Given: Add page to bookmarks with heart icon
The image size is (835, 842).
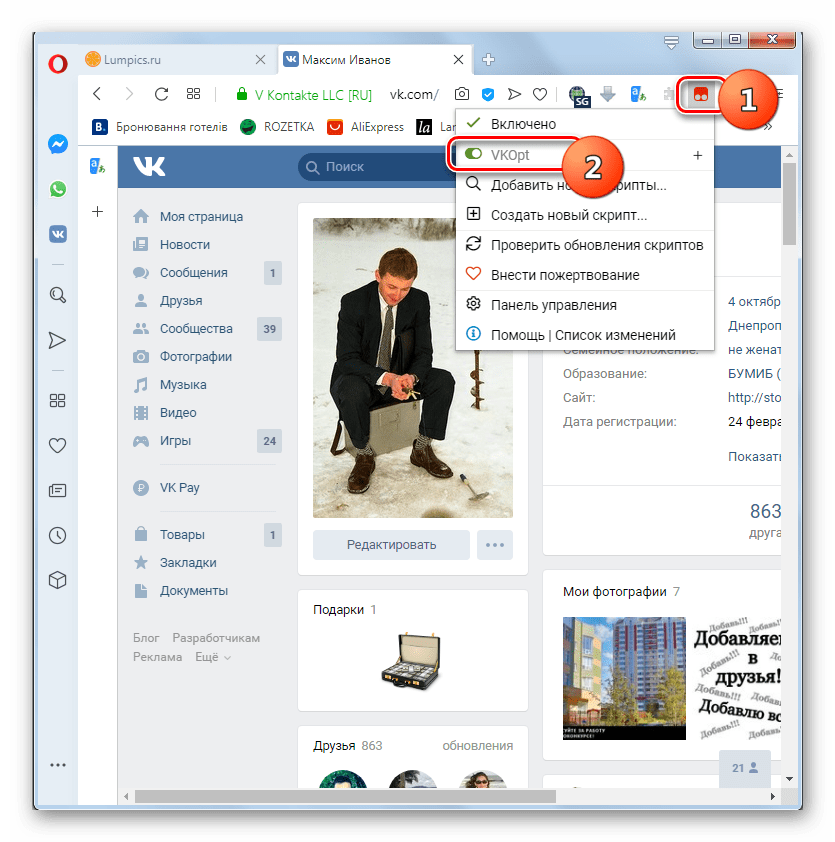Looking at the screenshot, I should point(540,95).
